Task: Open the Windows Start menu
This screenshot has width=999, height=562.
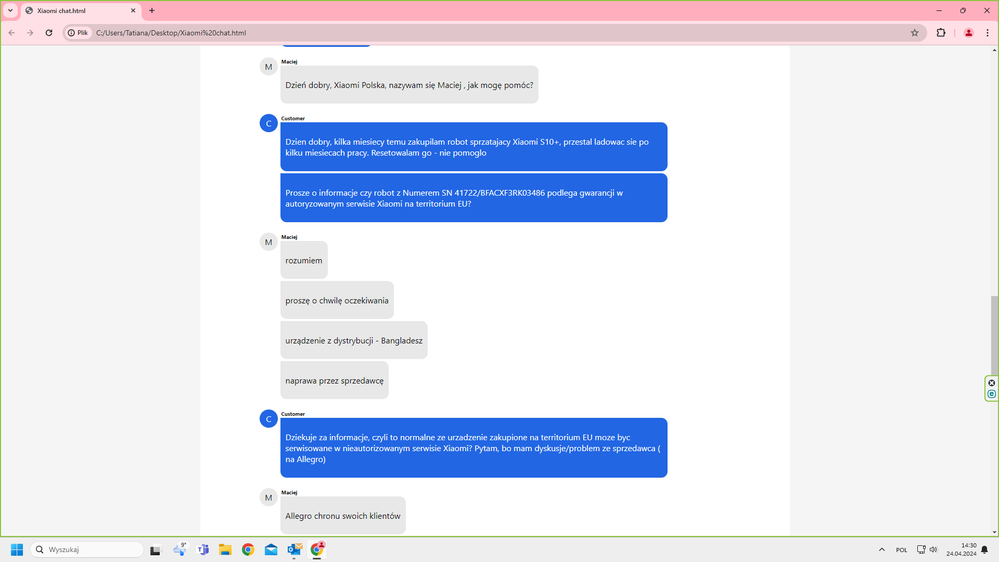Action: pos(17,549)
